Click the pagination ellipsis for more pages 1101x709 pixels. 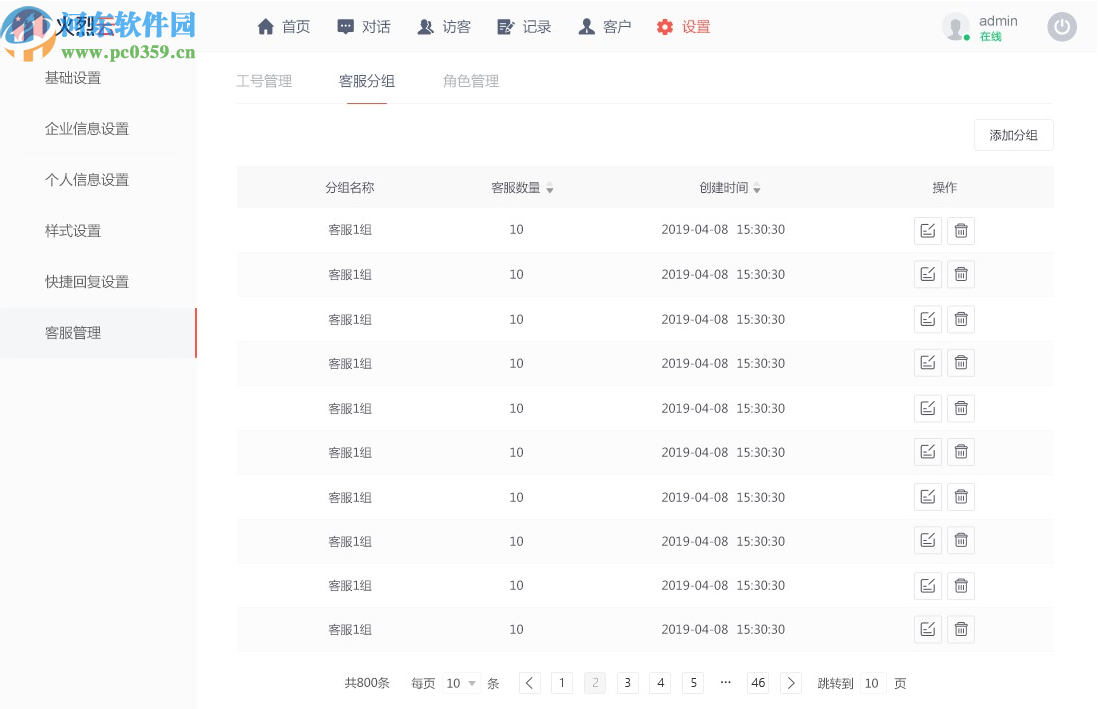pyautogui.click(x=725, y=682)
